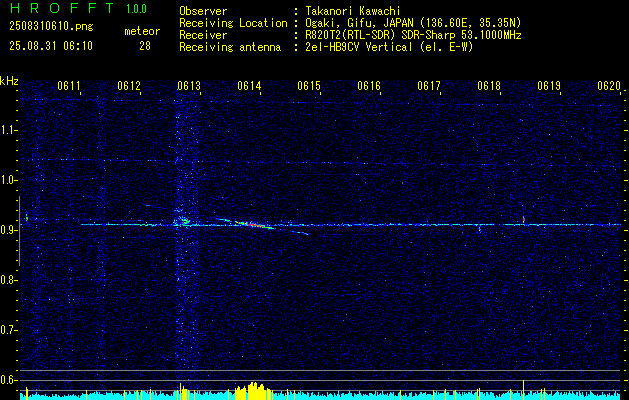This screenshot has width=629, height=400.
Task: Click frequency label 0.8
Action: 8,280
